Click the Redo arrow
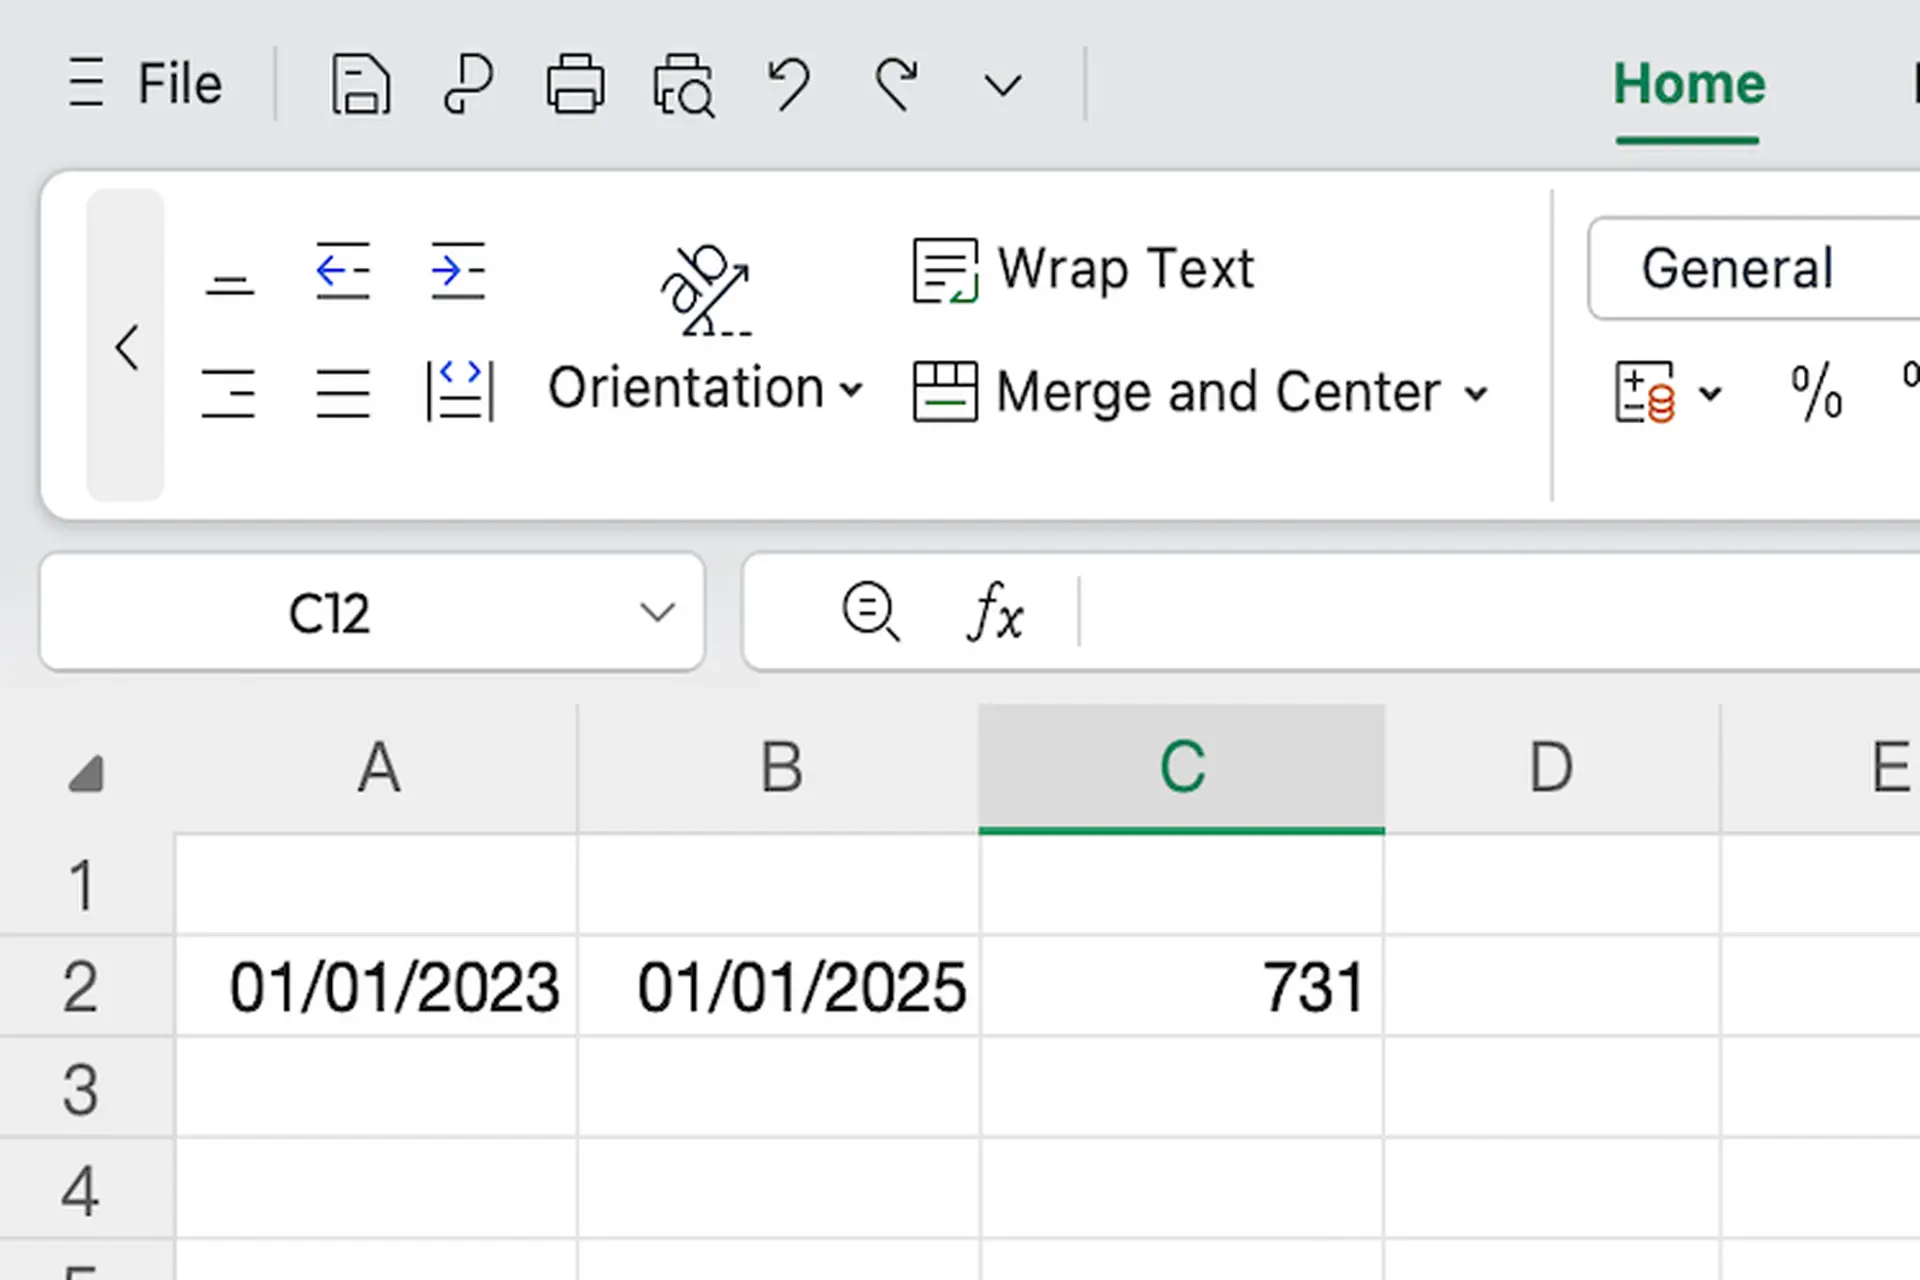The image size is (1920, 1280). click(x=897, y=85)
